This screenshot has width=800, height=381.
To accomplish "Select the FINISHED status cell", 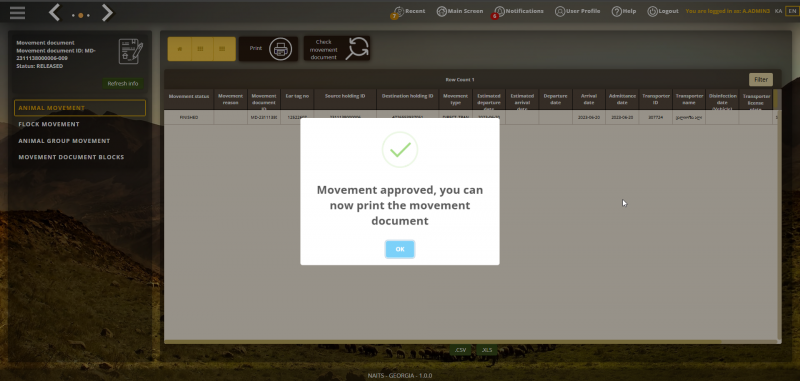I will coord(189,117).
